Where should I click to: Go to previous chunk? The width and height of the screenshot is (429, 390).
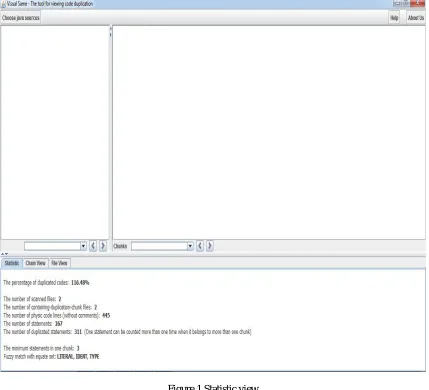click(200, 246)
